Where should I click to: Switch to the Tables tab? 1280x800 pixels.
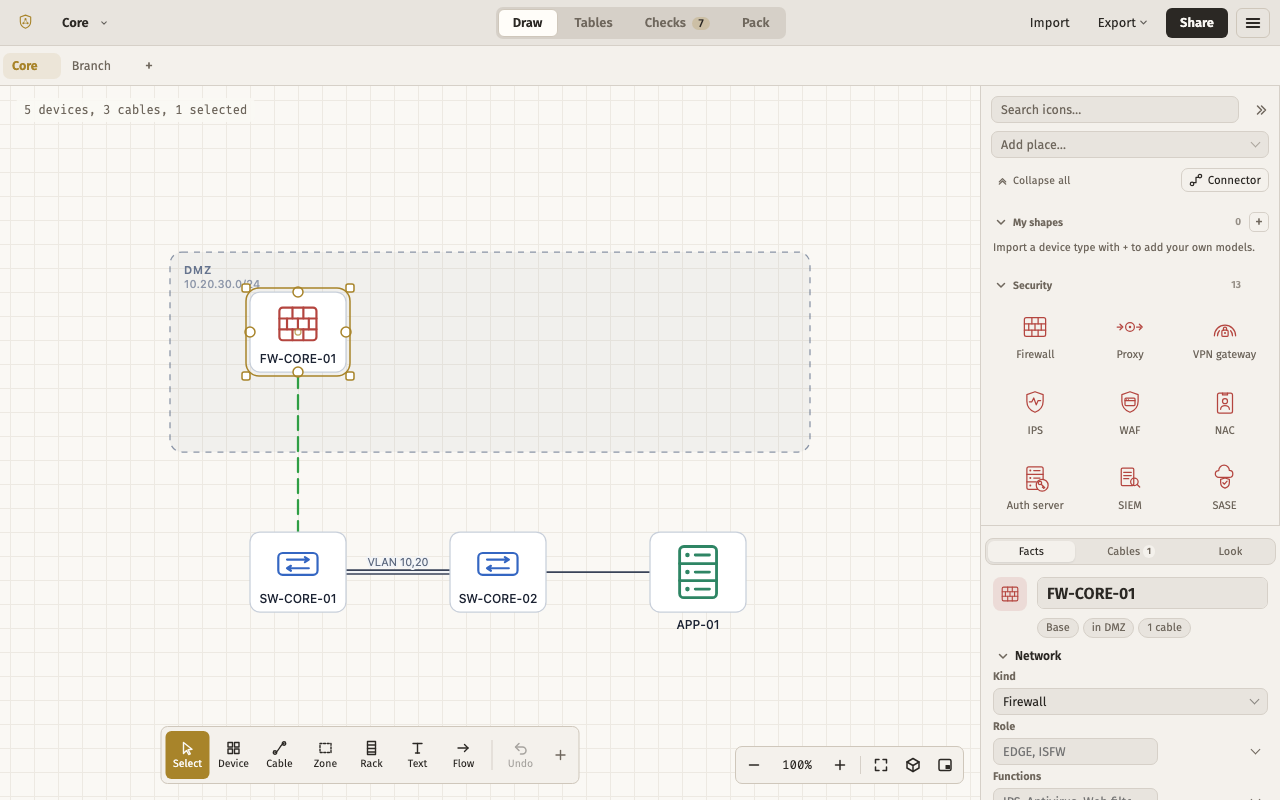(x=593, y=22)
